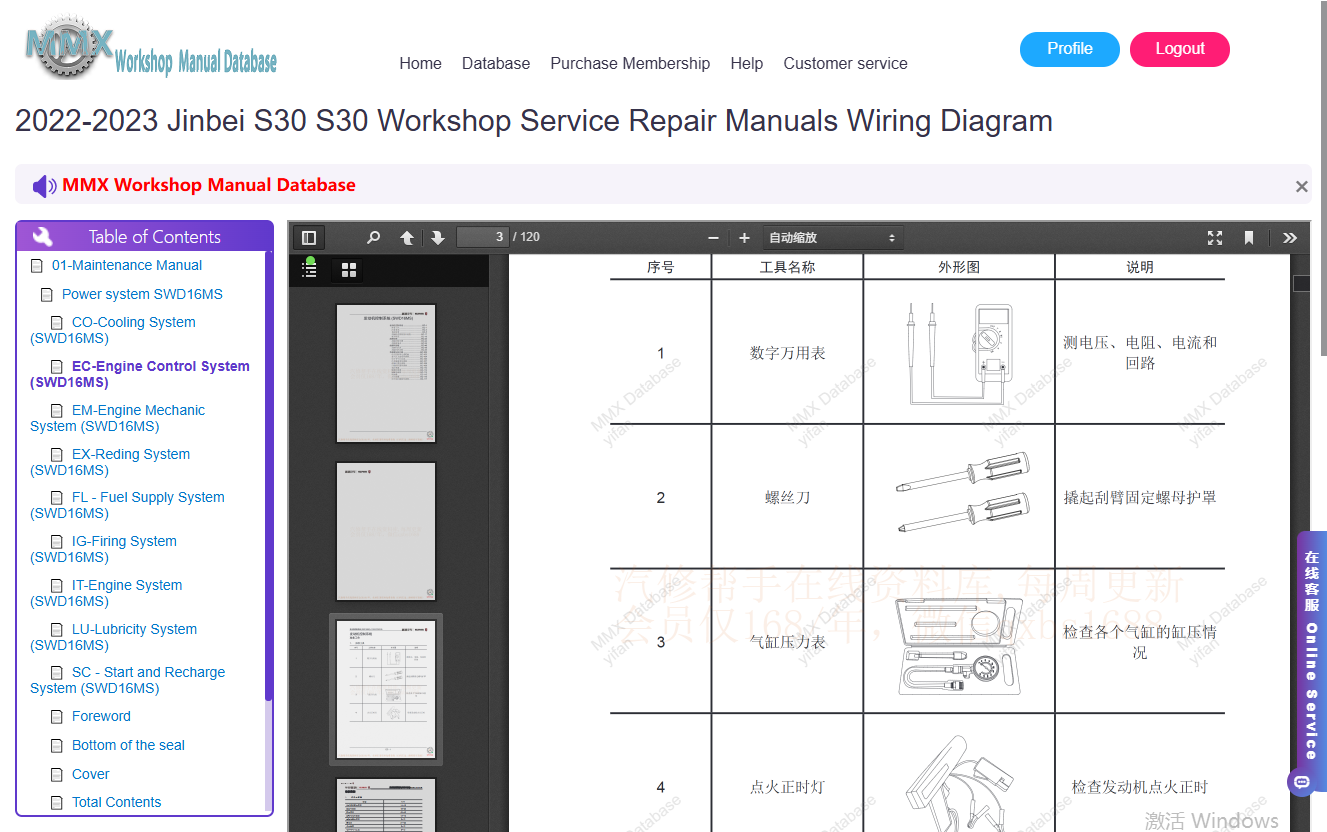Open the Database menu item

pyautogui.click(x=496, y=63)
